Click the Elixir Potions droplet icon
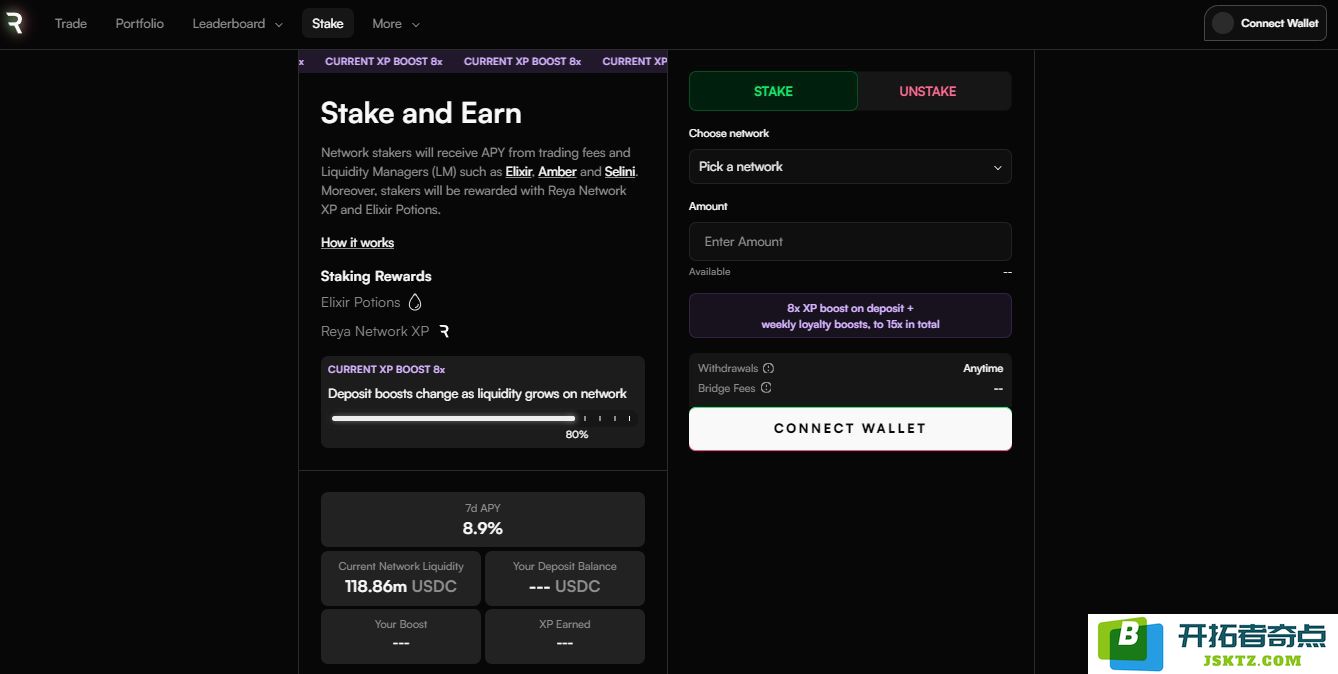This screenshot has width=1338, height=674. [415, 302]
